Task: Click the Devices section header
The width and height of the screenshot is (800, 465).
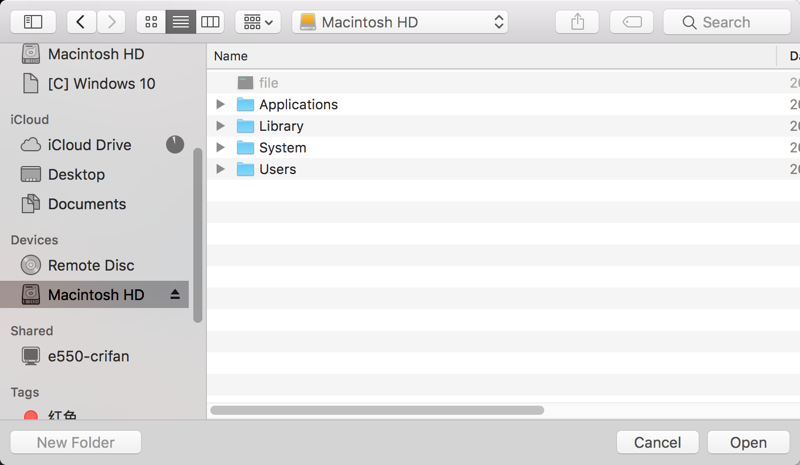Action: point(34,240)
